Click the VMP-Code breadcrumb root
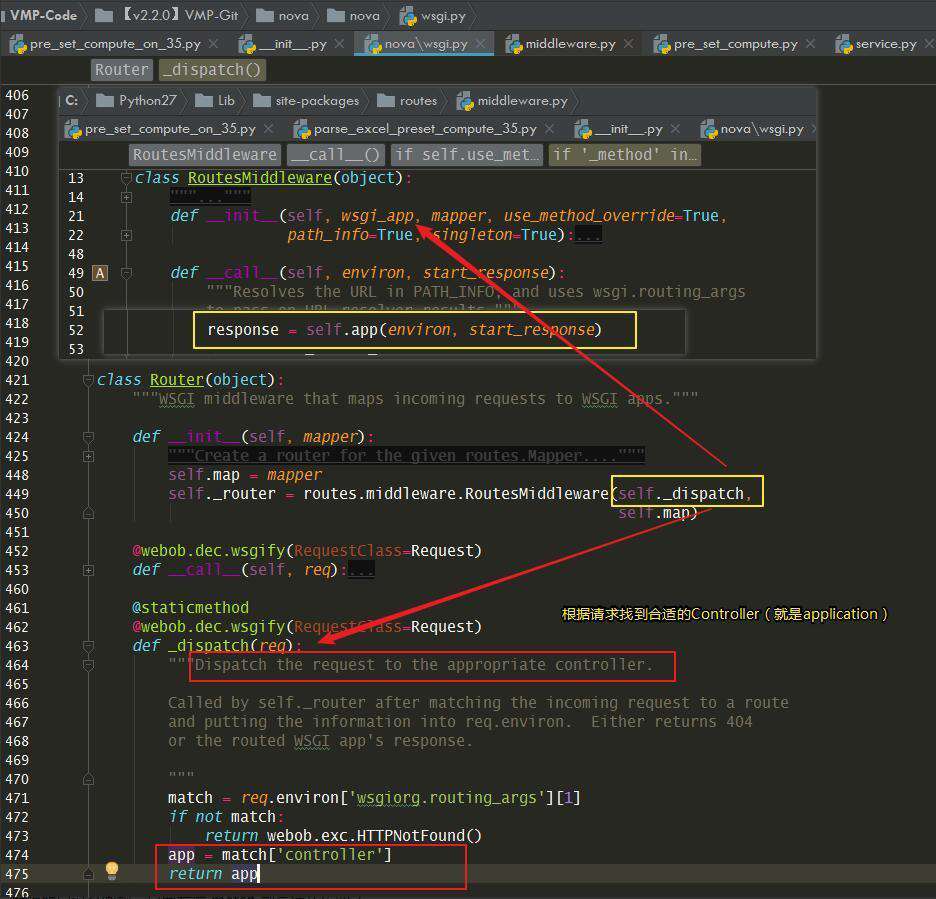This screenshot has width=936, height=899. 44,16
